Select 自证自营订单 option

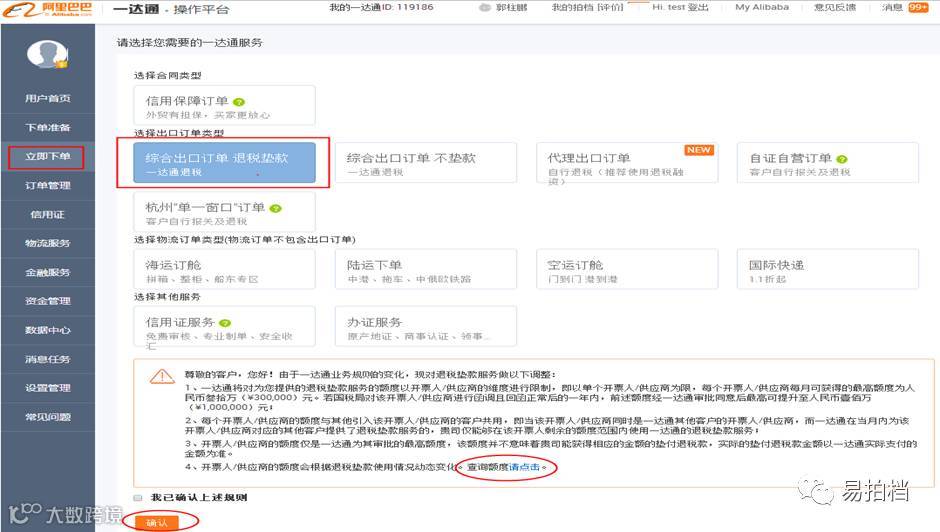point(828,163)
